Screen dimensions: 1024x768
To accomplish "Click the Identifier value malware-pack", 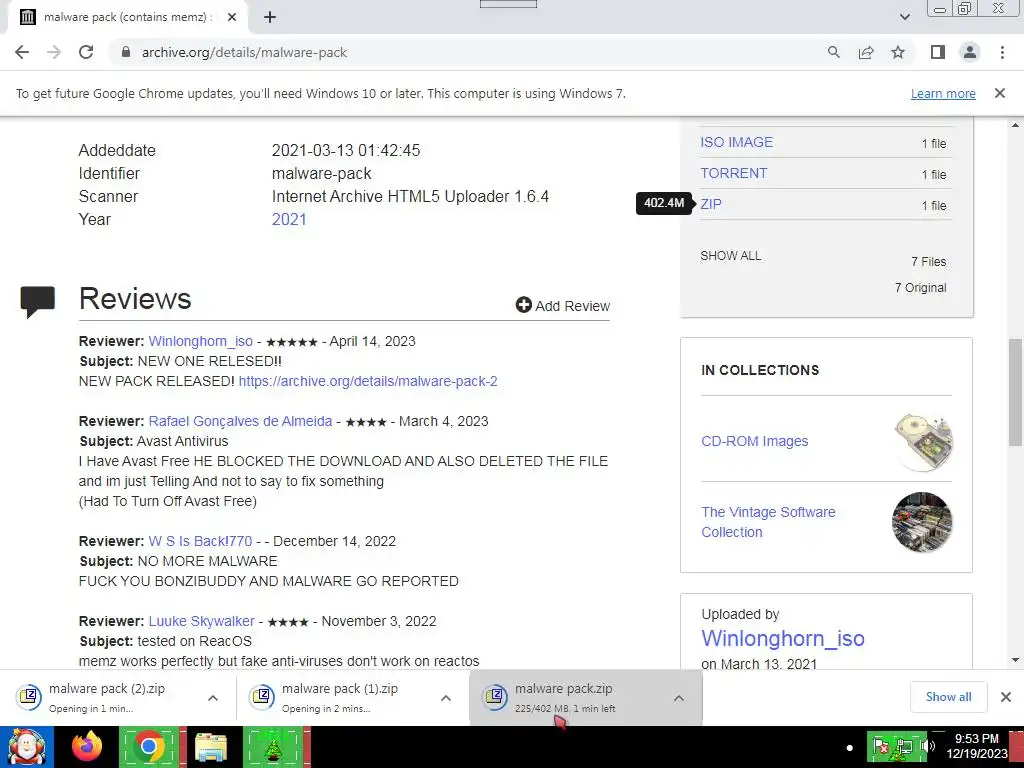I will click(x=321, y=173).
